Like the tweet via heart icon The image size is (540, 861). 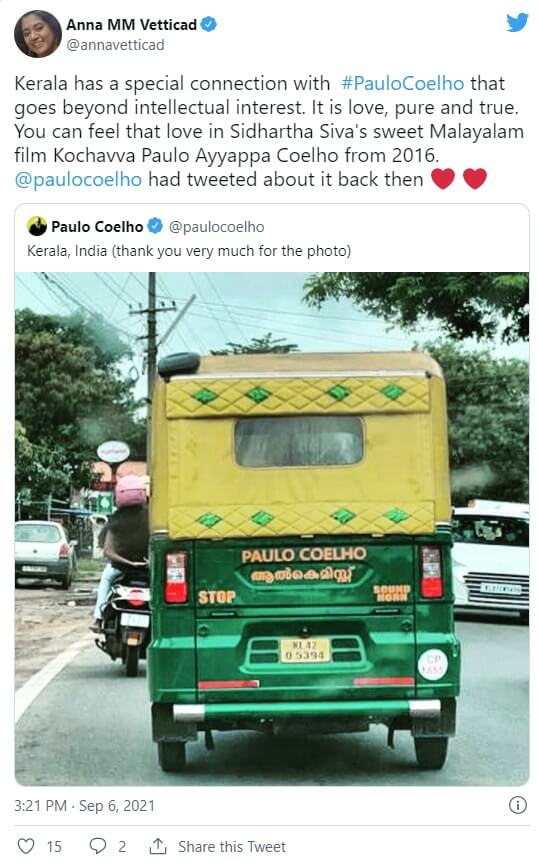pos(26,846)
